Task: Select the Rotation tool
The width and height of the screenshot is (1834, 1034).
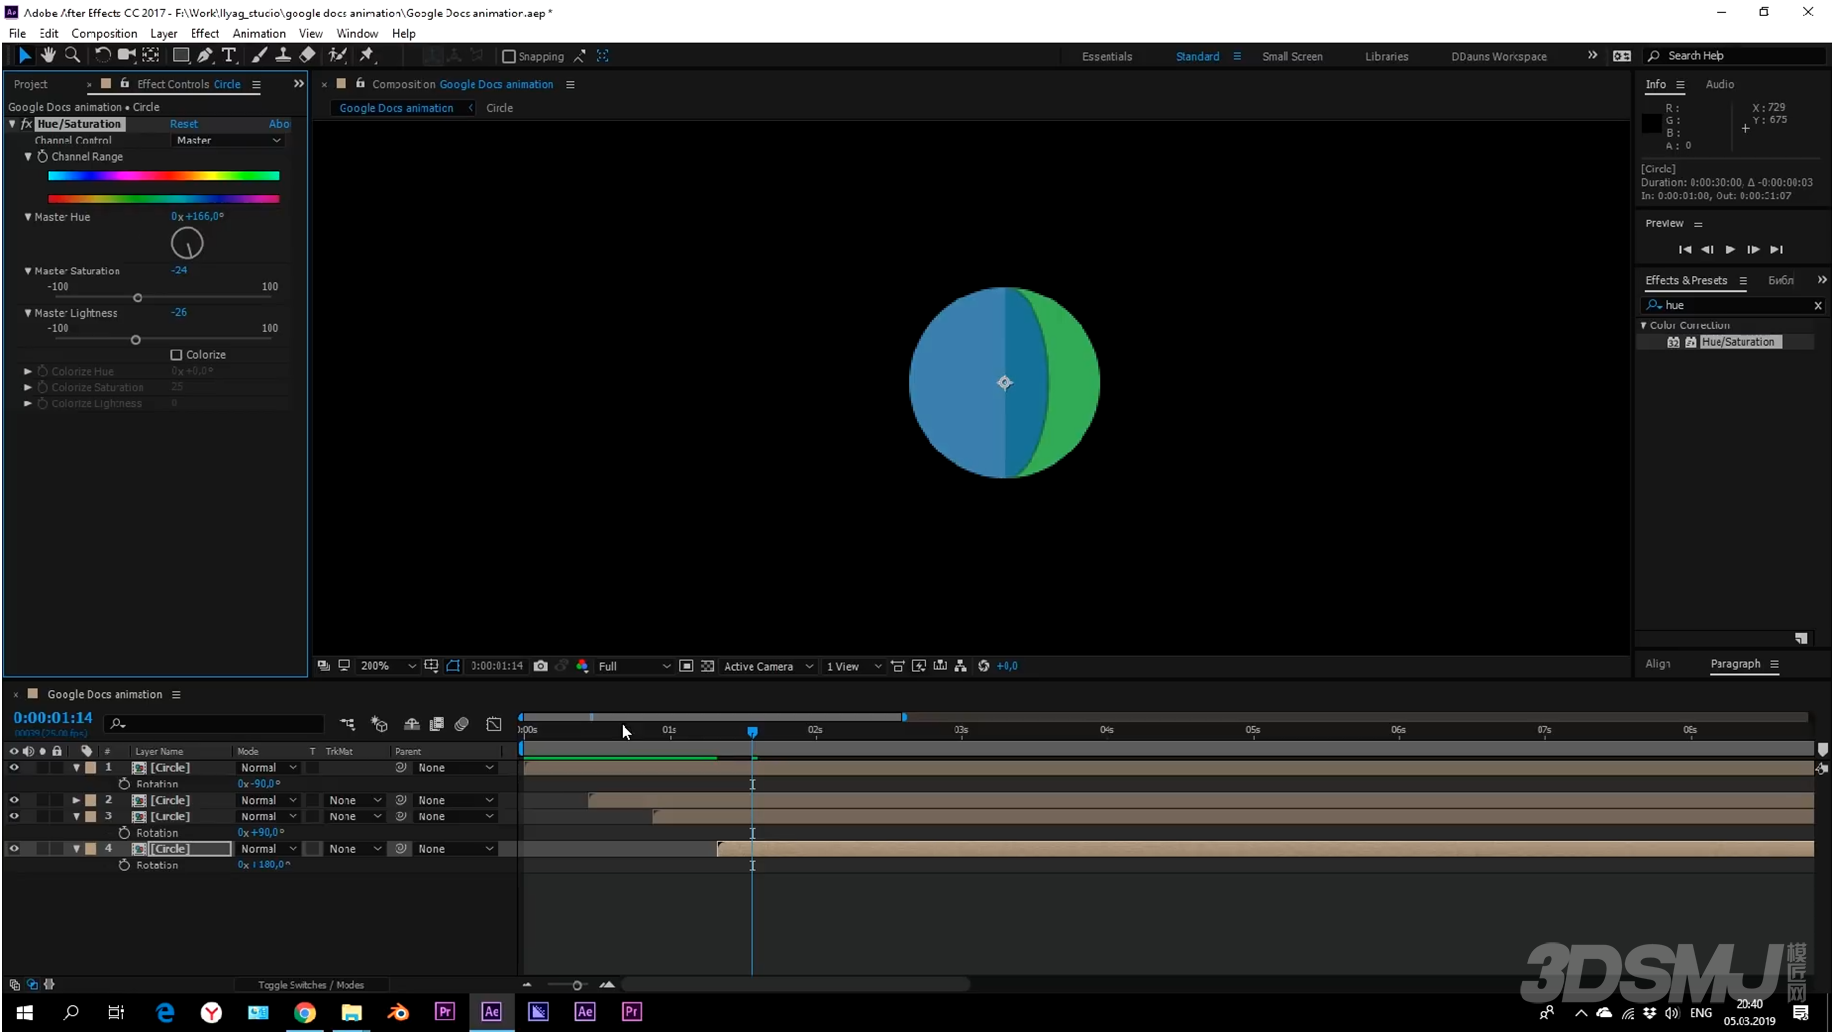Action: (102, 56)
